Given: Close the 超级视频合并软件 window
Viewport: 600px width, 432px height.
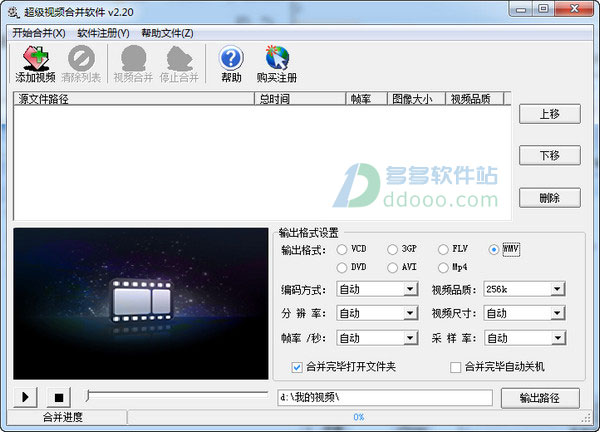Looking at the screenshot, I should pyautogui.click(x=574, y=9).
